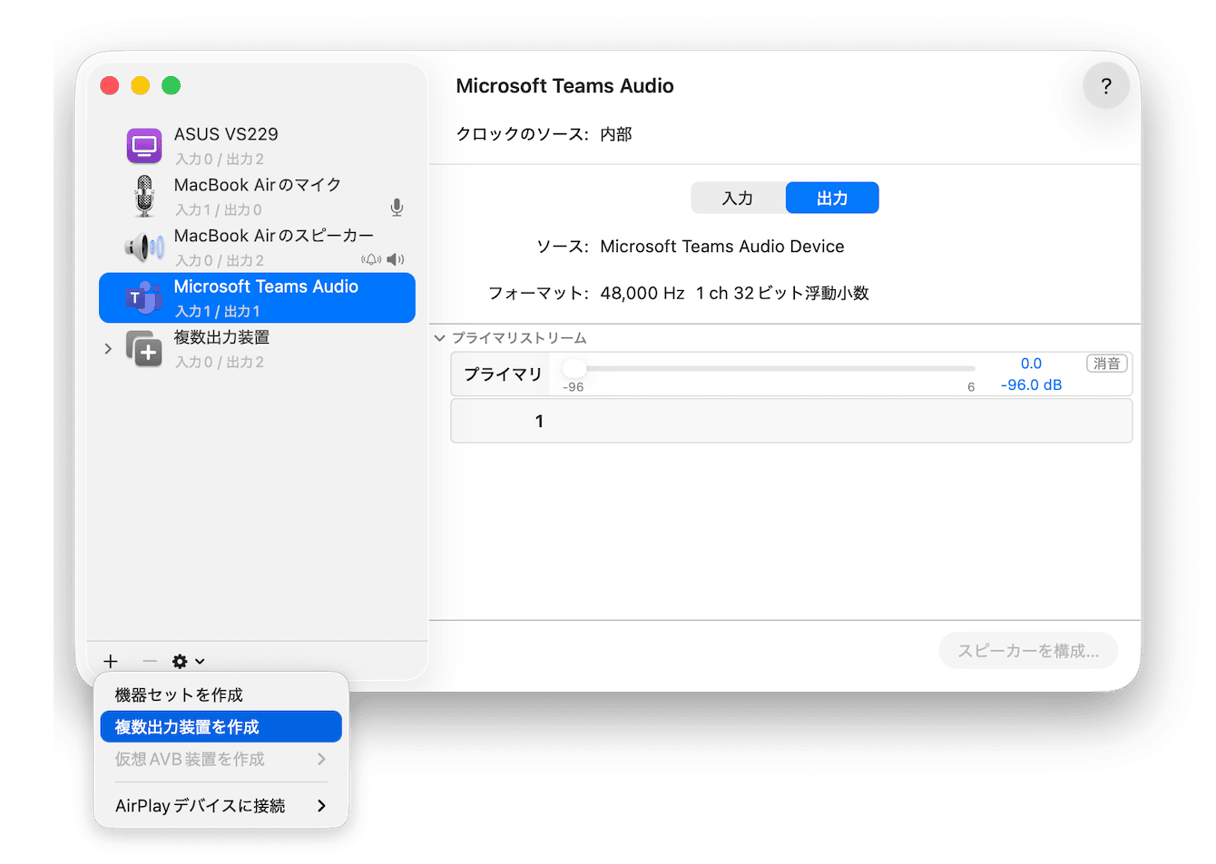Select the ASUS VS229 device row
Screen dimensions: 1216x864
[257, 146]
